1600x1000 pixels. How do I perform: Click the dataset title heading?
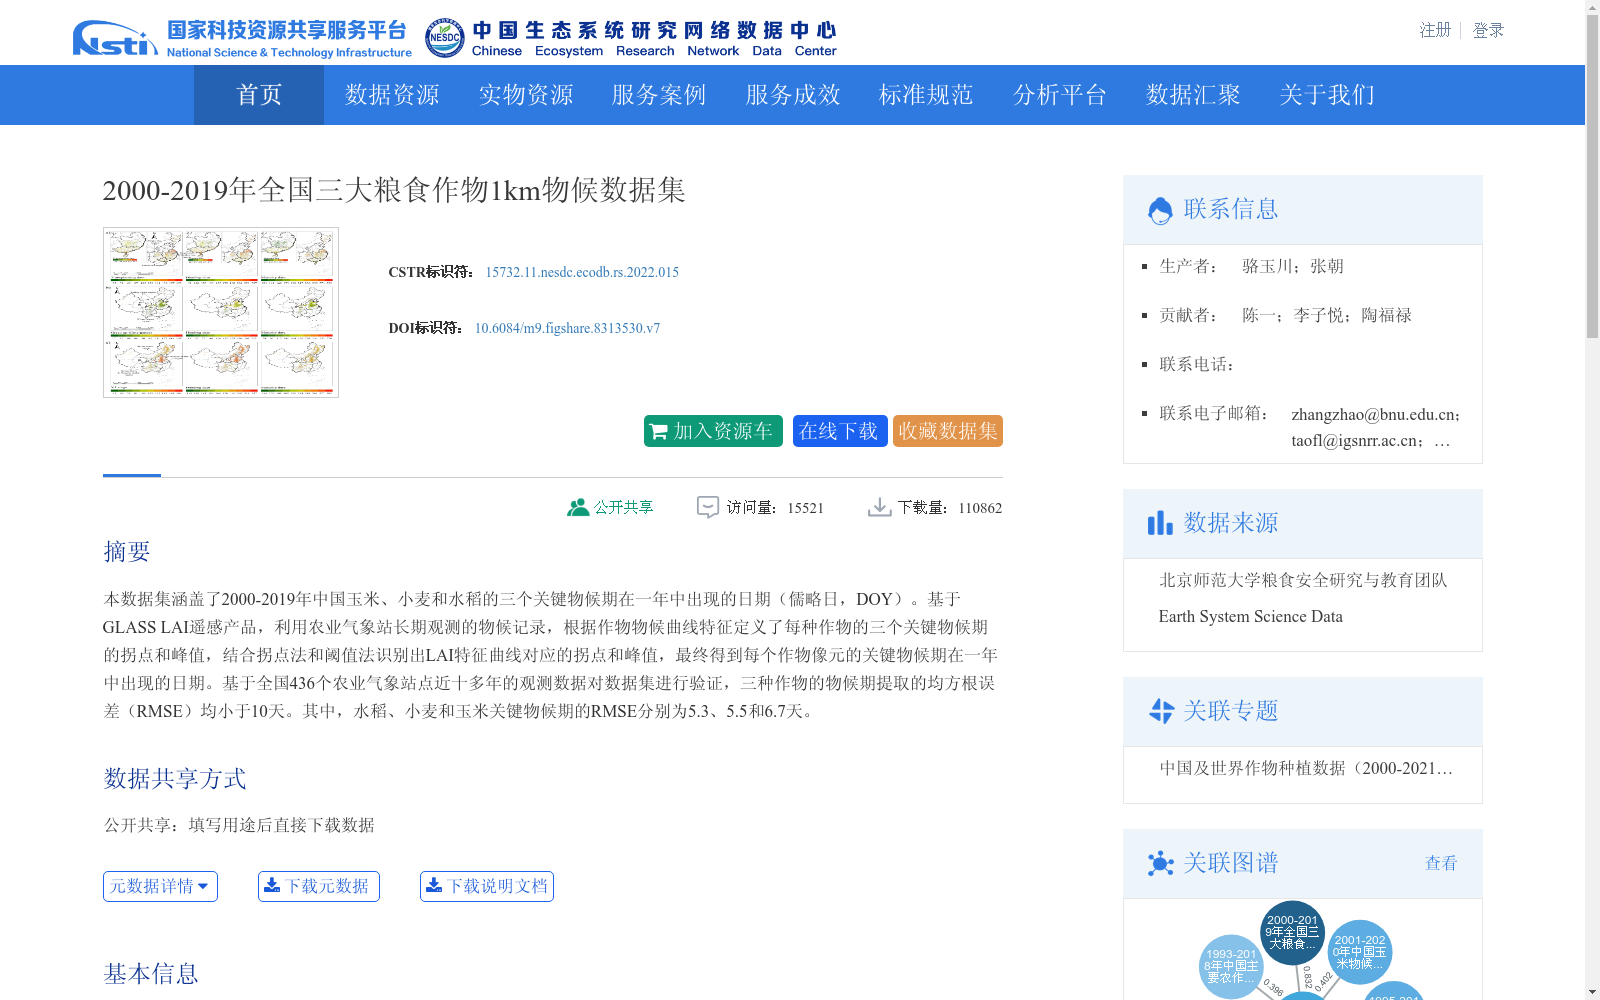click(394, 190)
